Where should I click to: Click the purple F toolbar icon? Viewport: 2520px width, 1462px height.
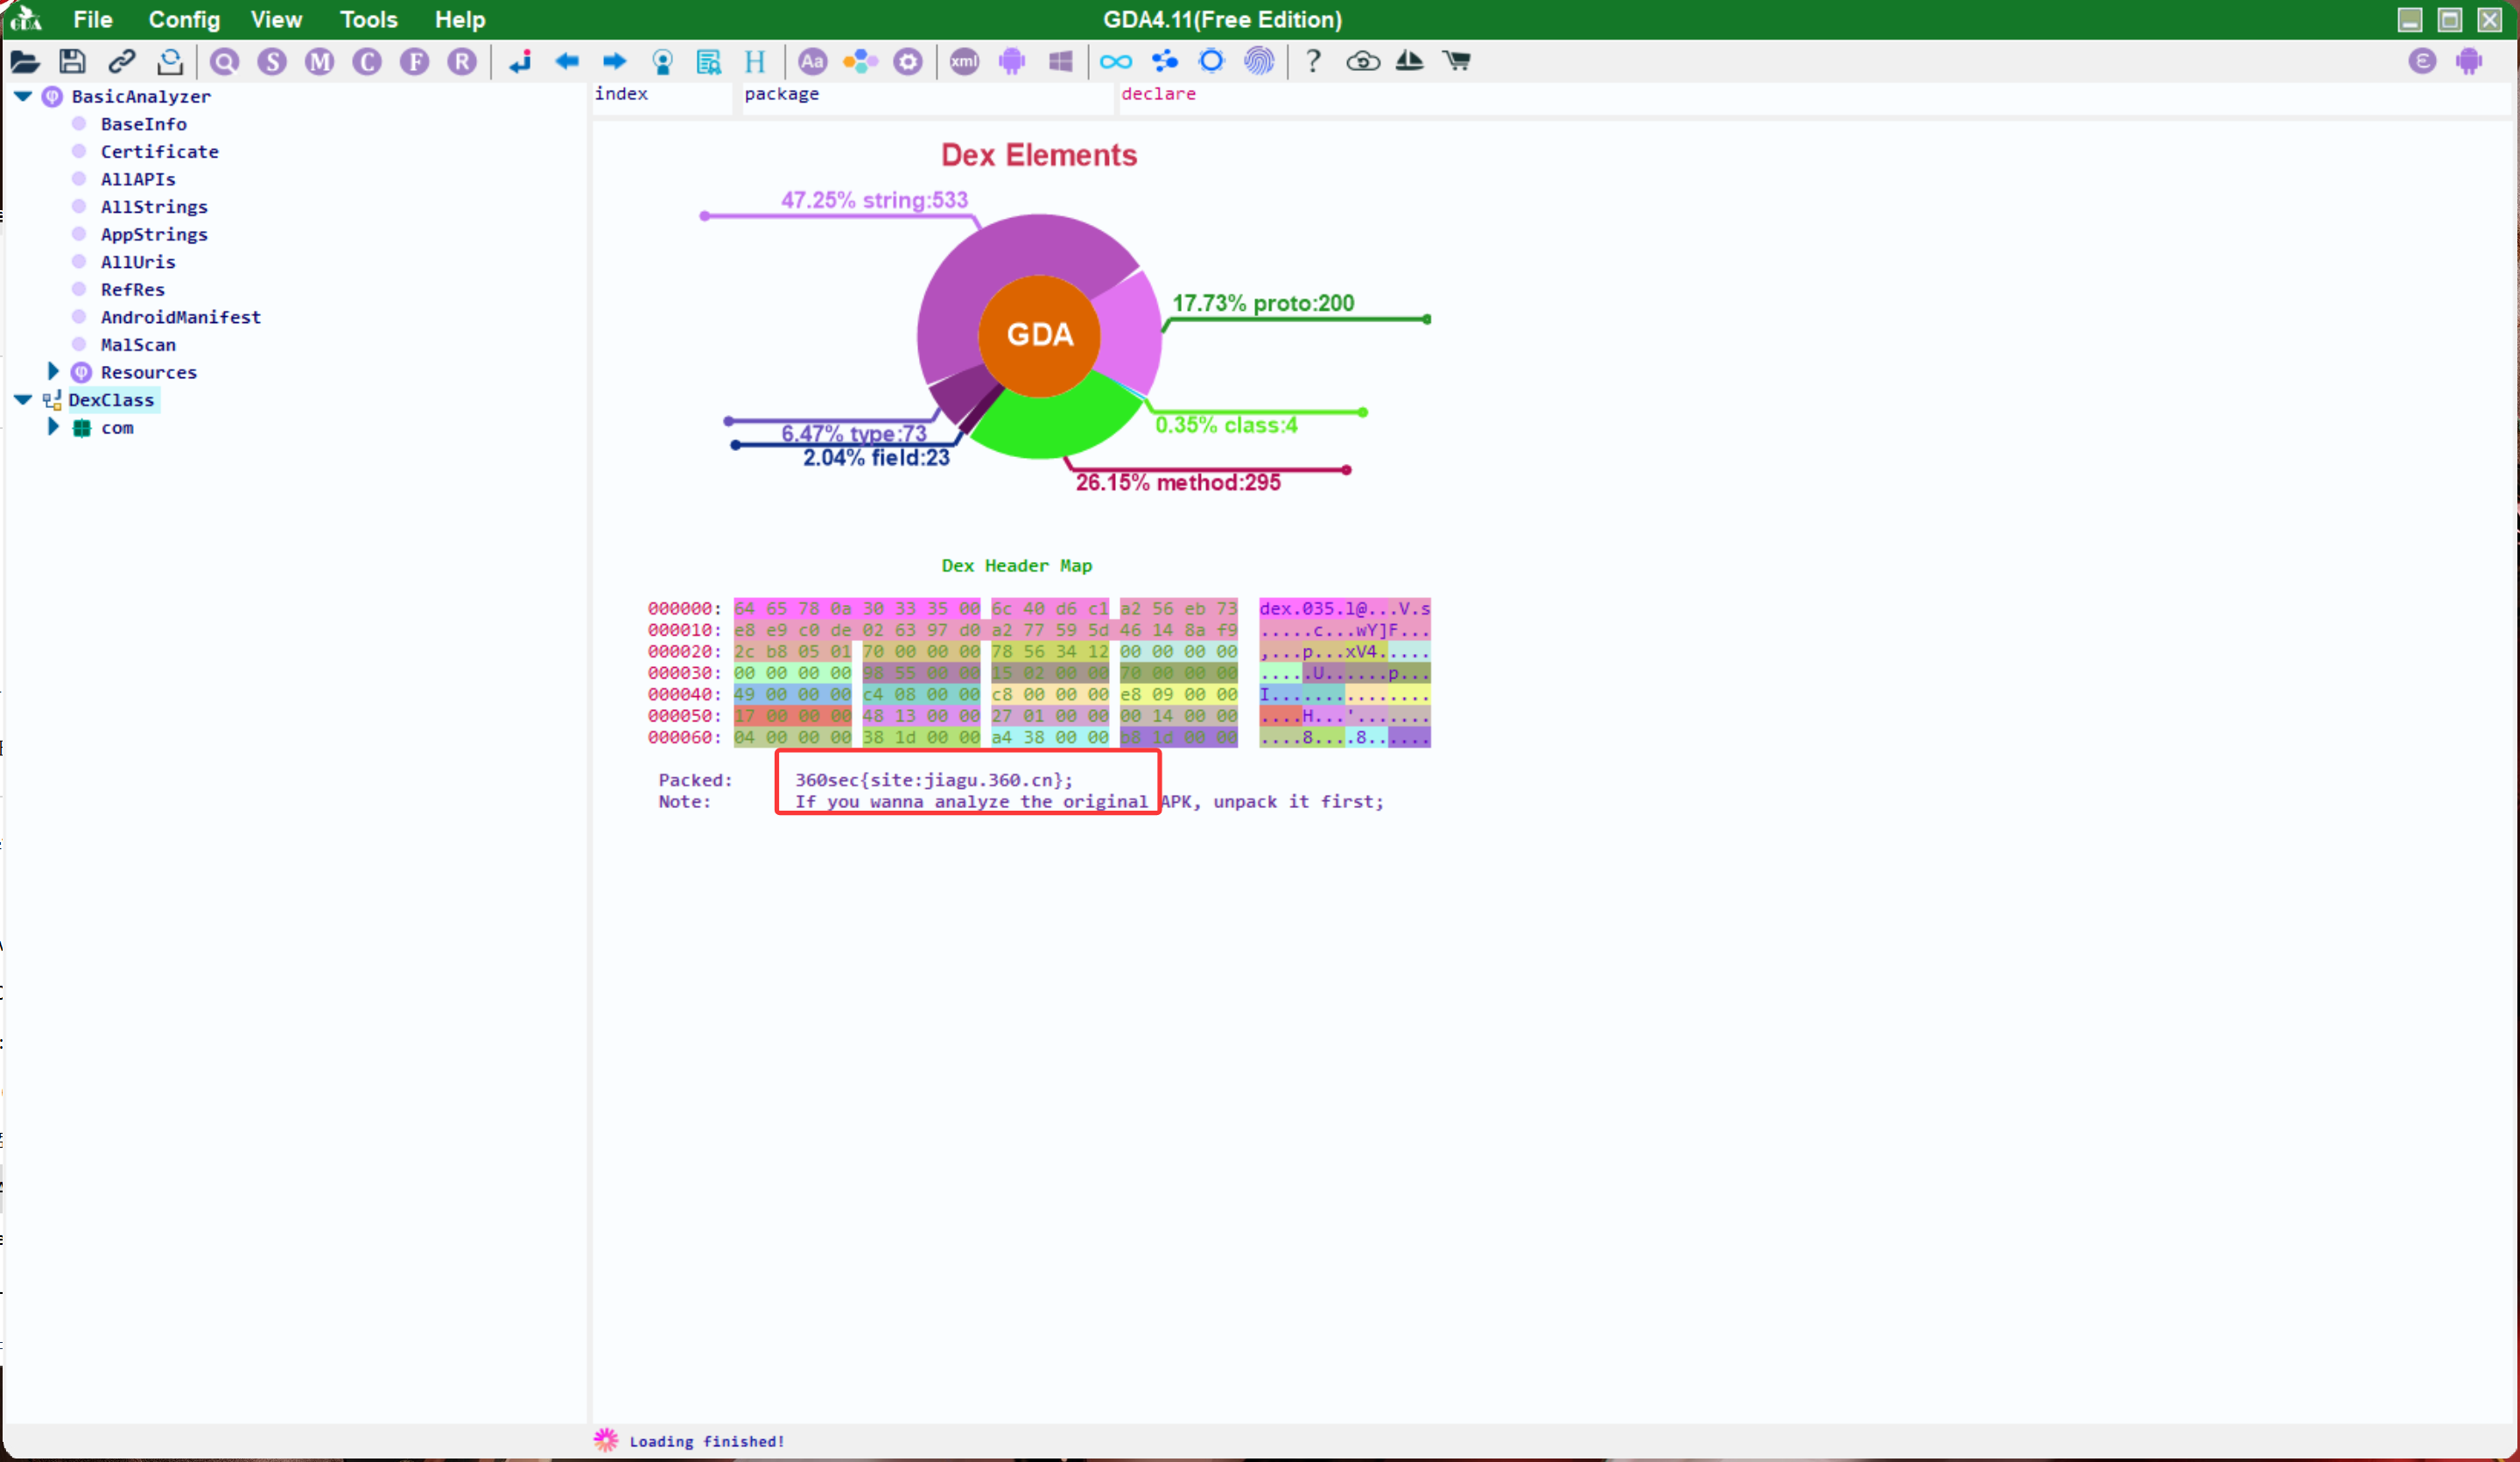(x=414, y=62)
